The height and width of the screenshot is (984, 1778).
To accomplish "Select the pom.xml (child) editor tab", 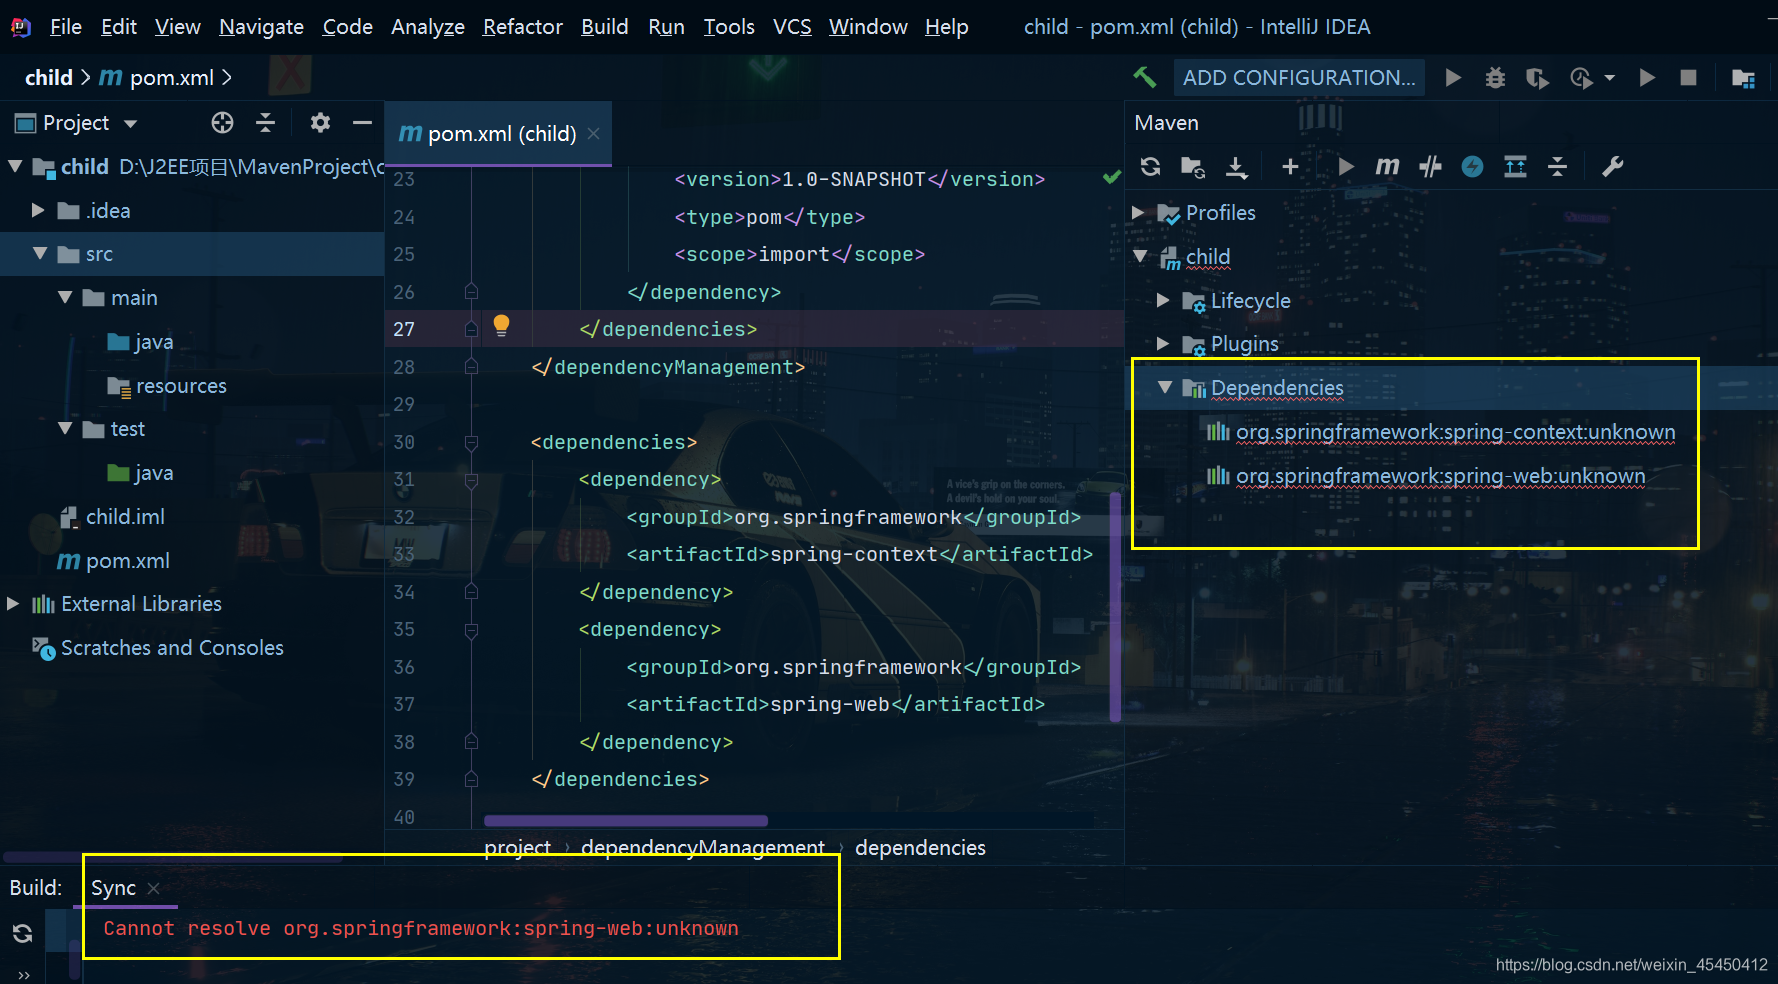I will [x=498, y=133].
